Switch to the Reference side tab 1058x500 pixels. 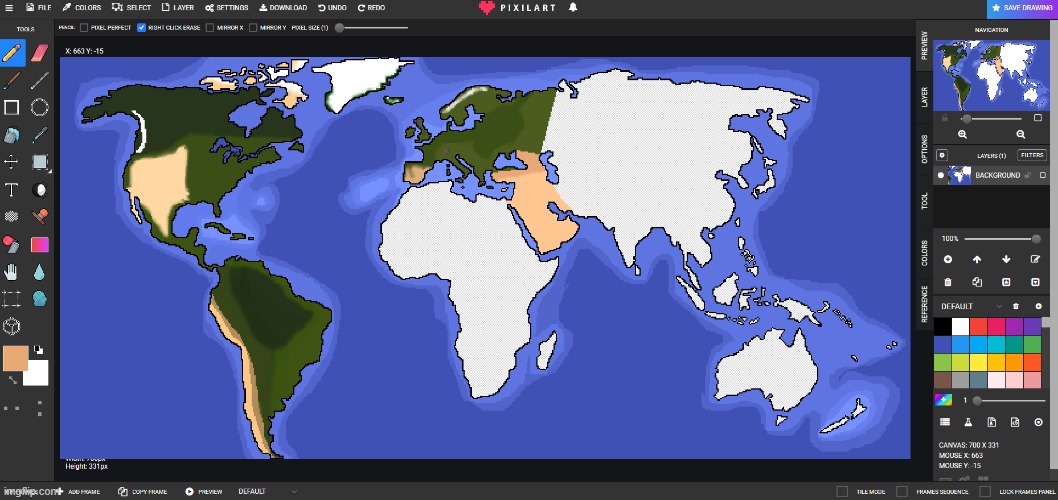tap(924, 304)
